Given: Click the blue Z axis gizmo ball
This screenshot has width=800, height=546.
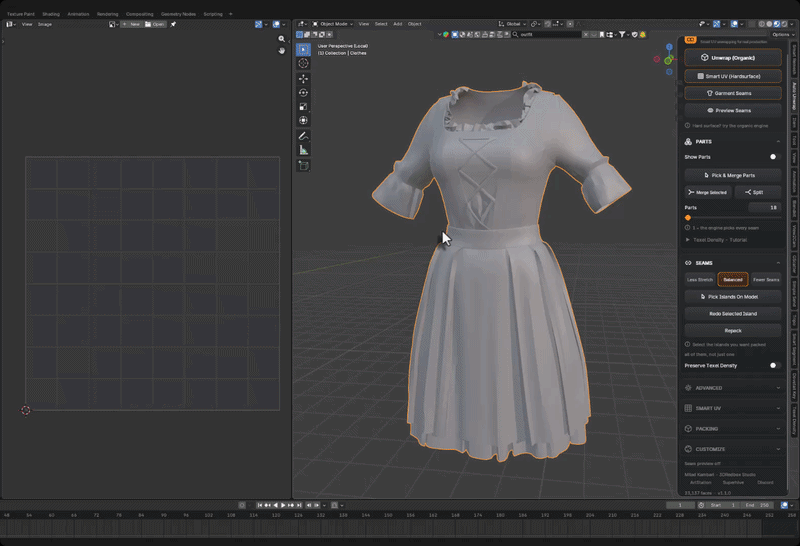Looking at the screenshot, I should (669, 46).
